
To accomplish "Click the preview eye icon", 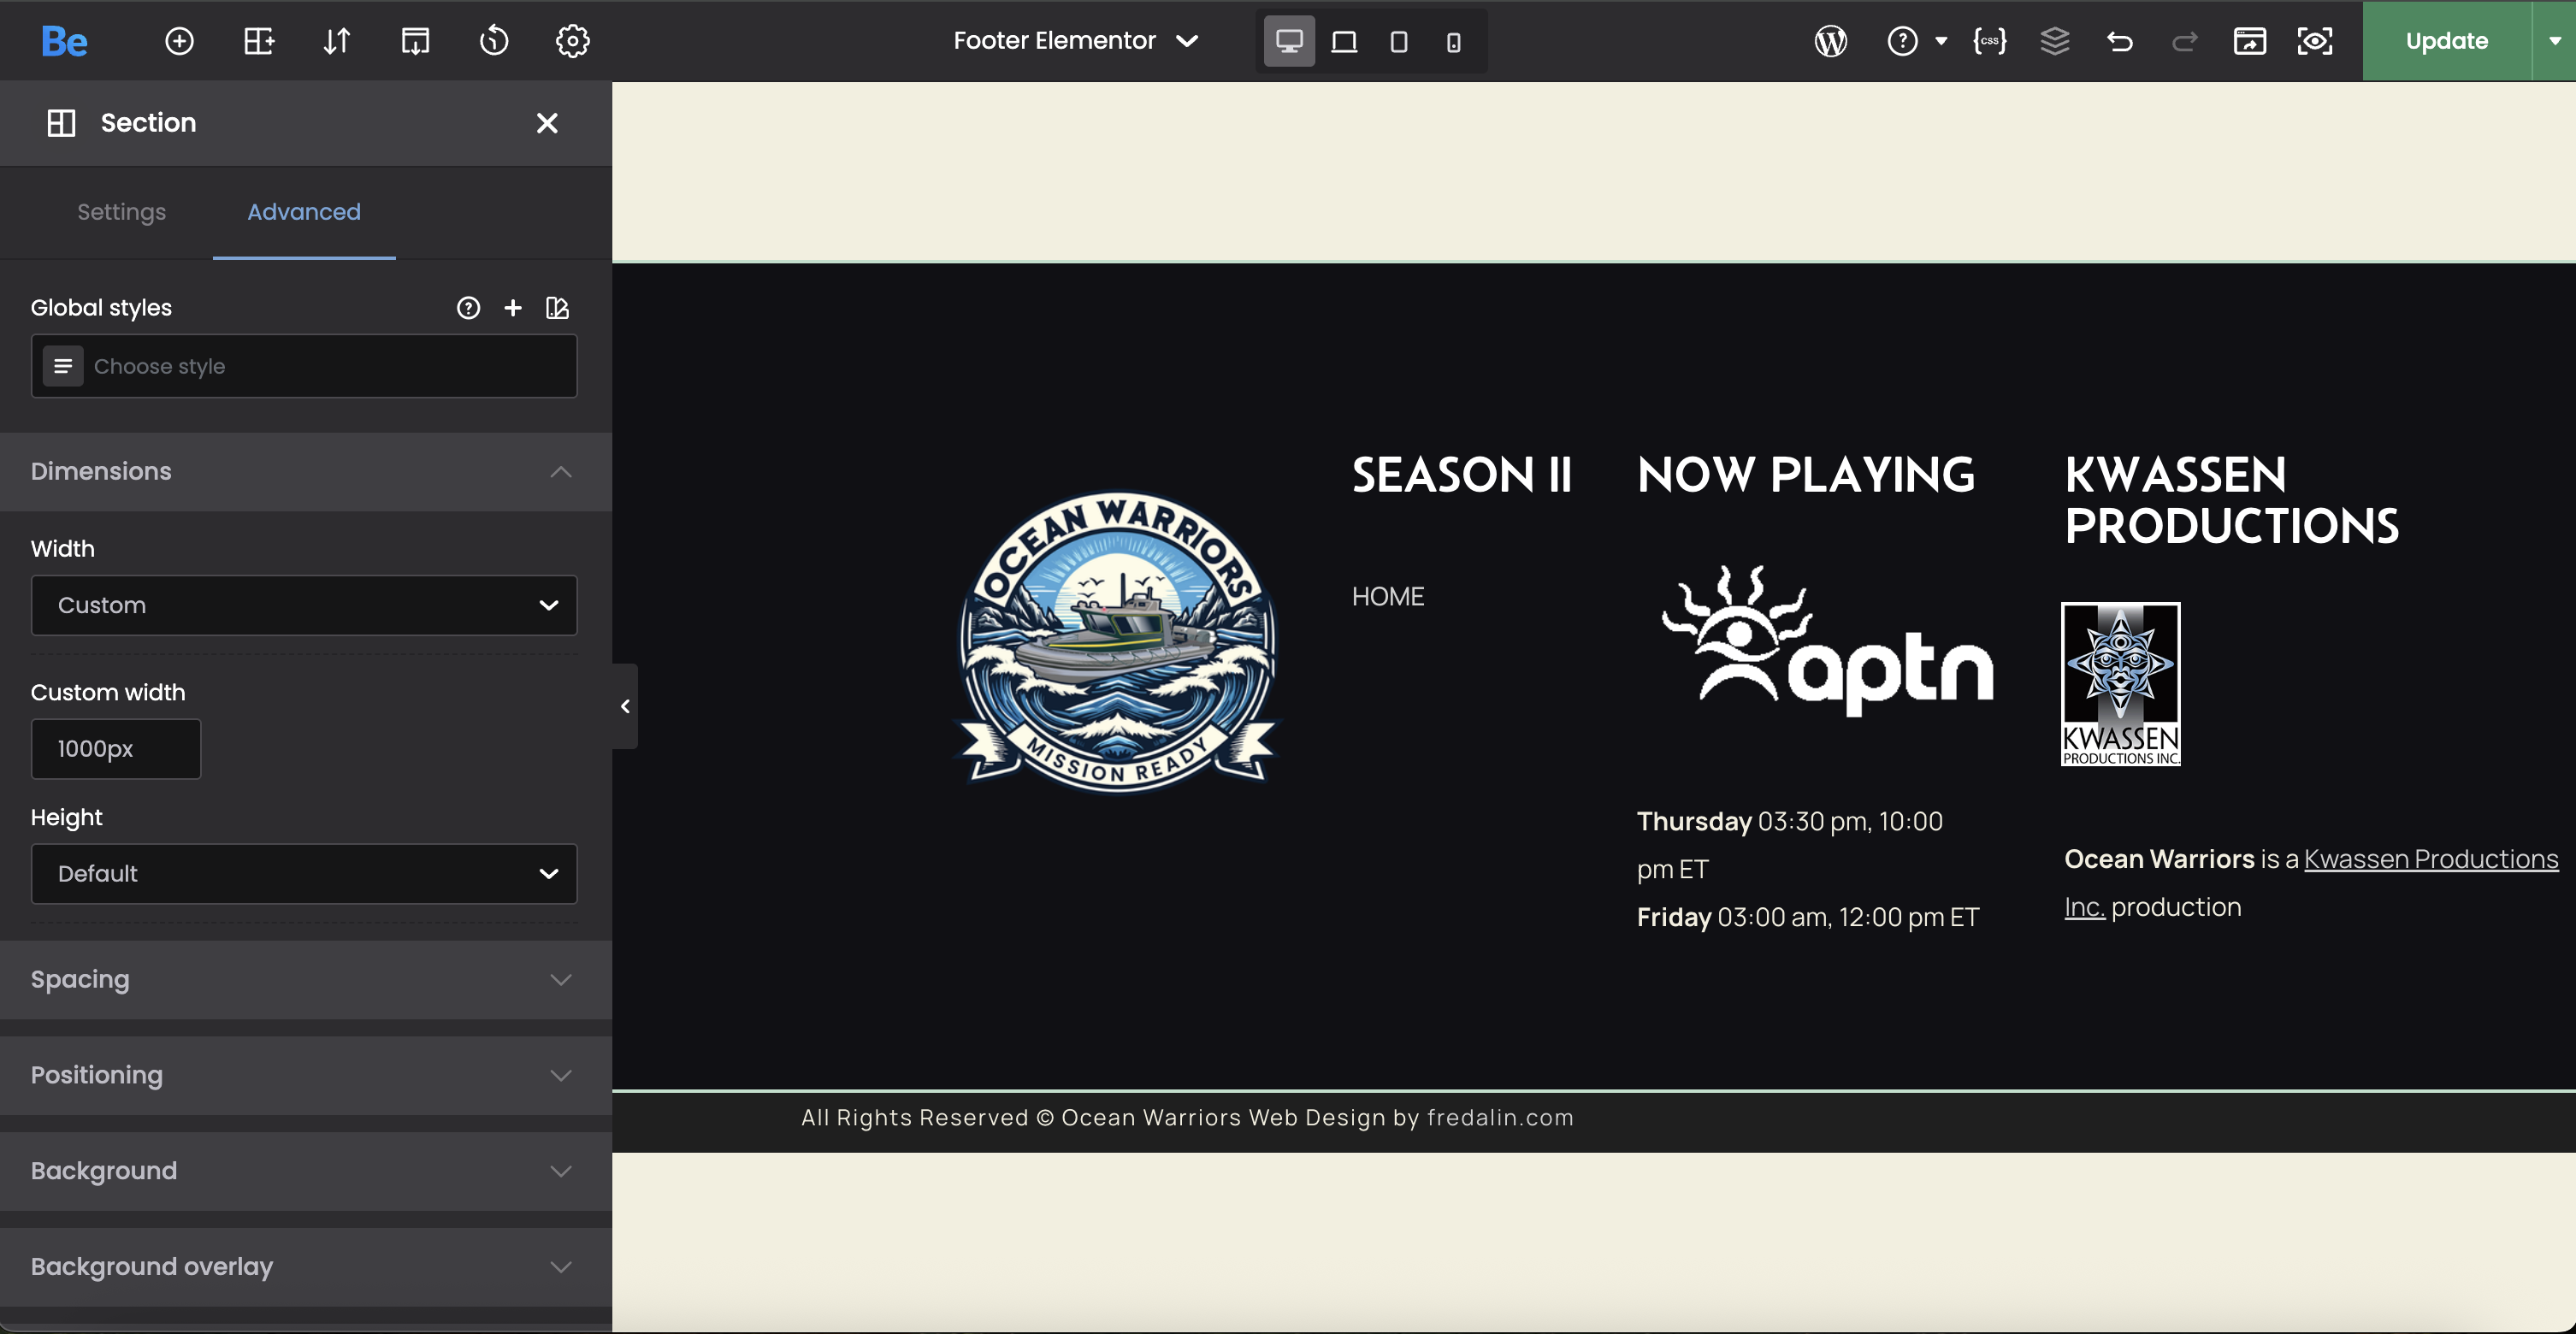I will [x=2314, y=41].
